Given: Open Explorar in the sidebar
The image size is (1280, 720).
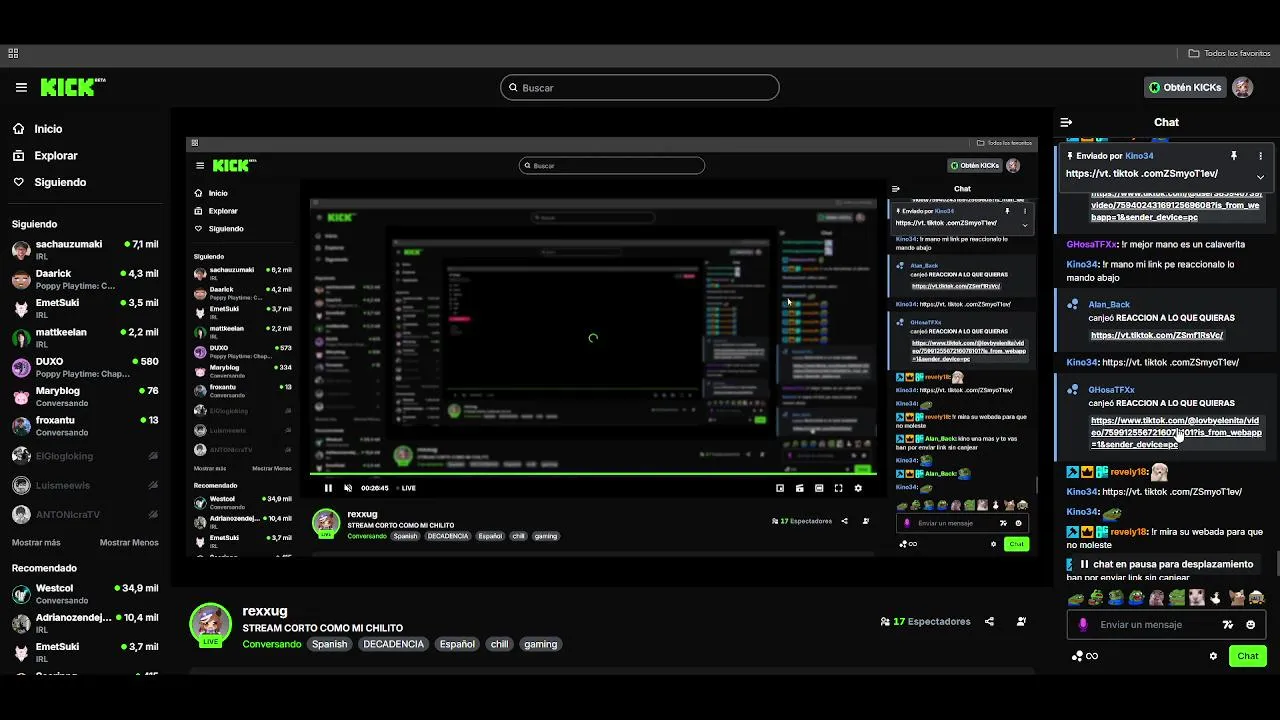Looking at the screenshot, I should tap(45, 156).
